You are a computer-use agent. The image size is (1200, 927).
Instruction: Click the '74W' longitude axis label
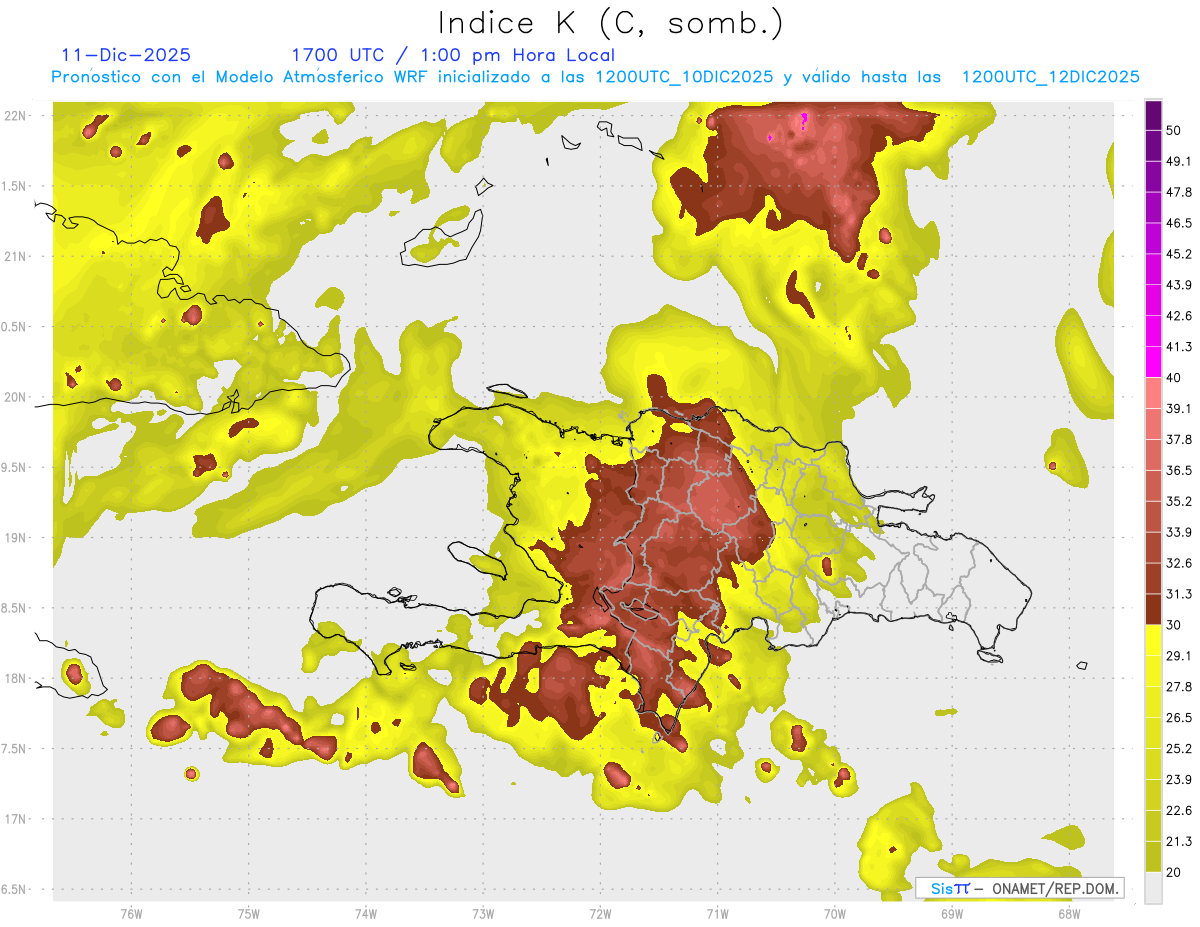pos(366,914)
